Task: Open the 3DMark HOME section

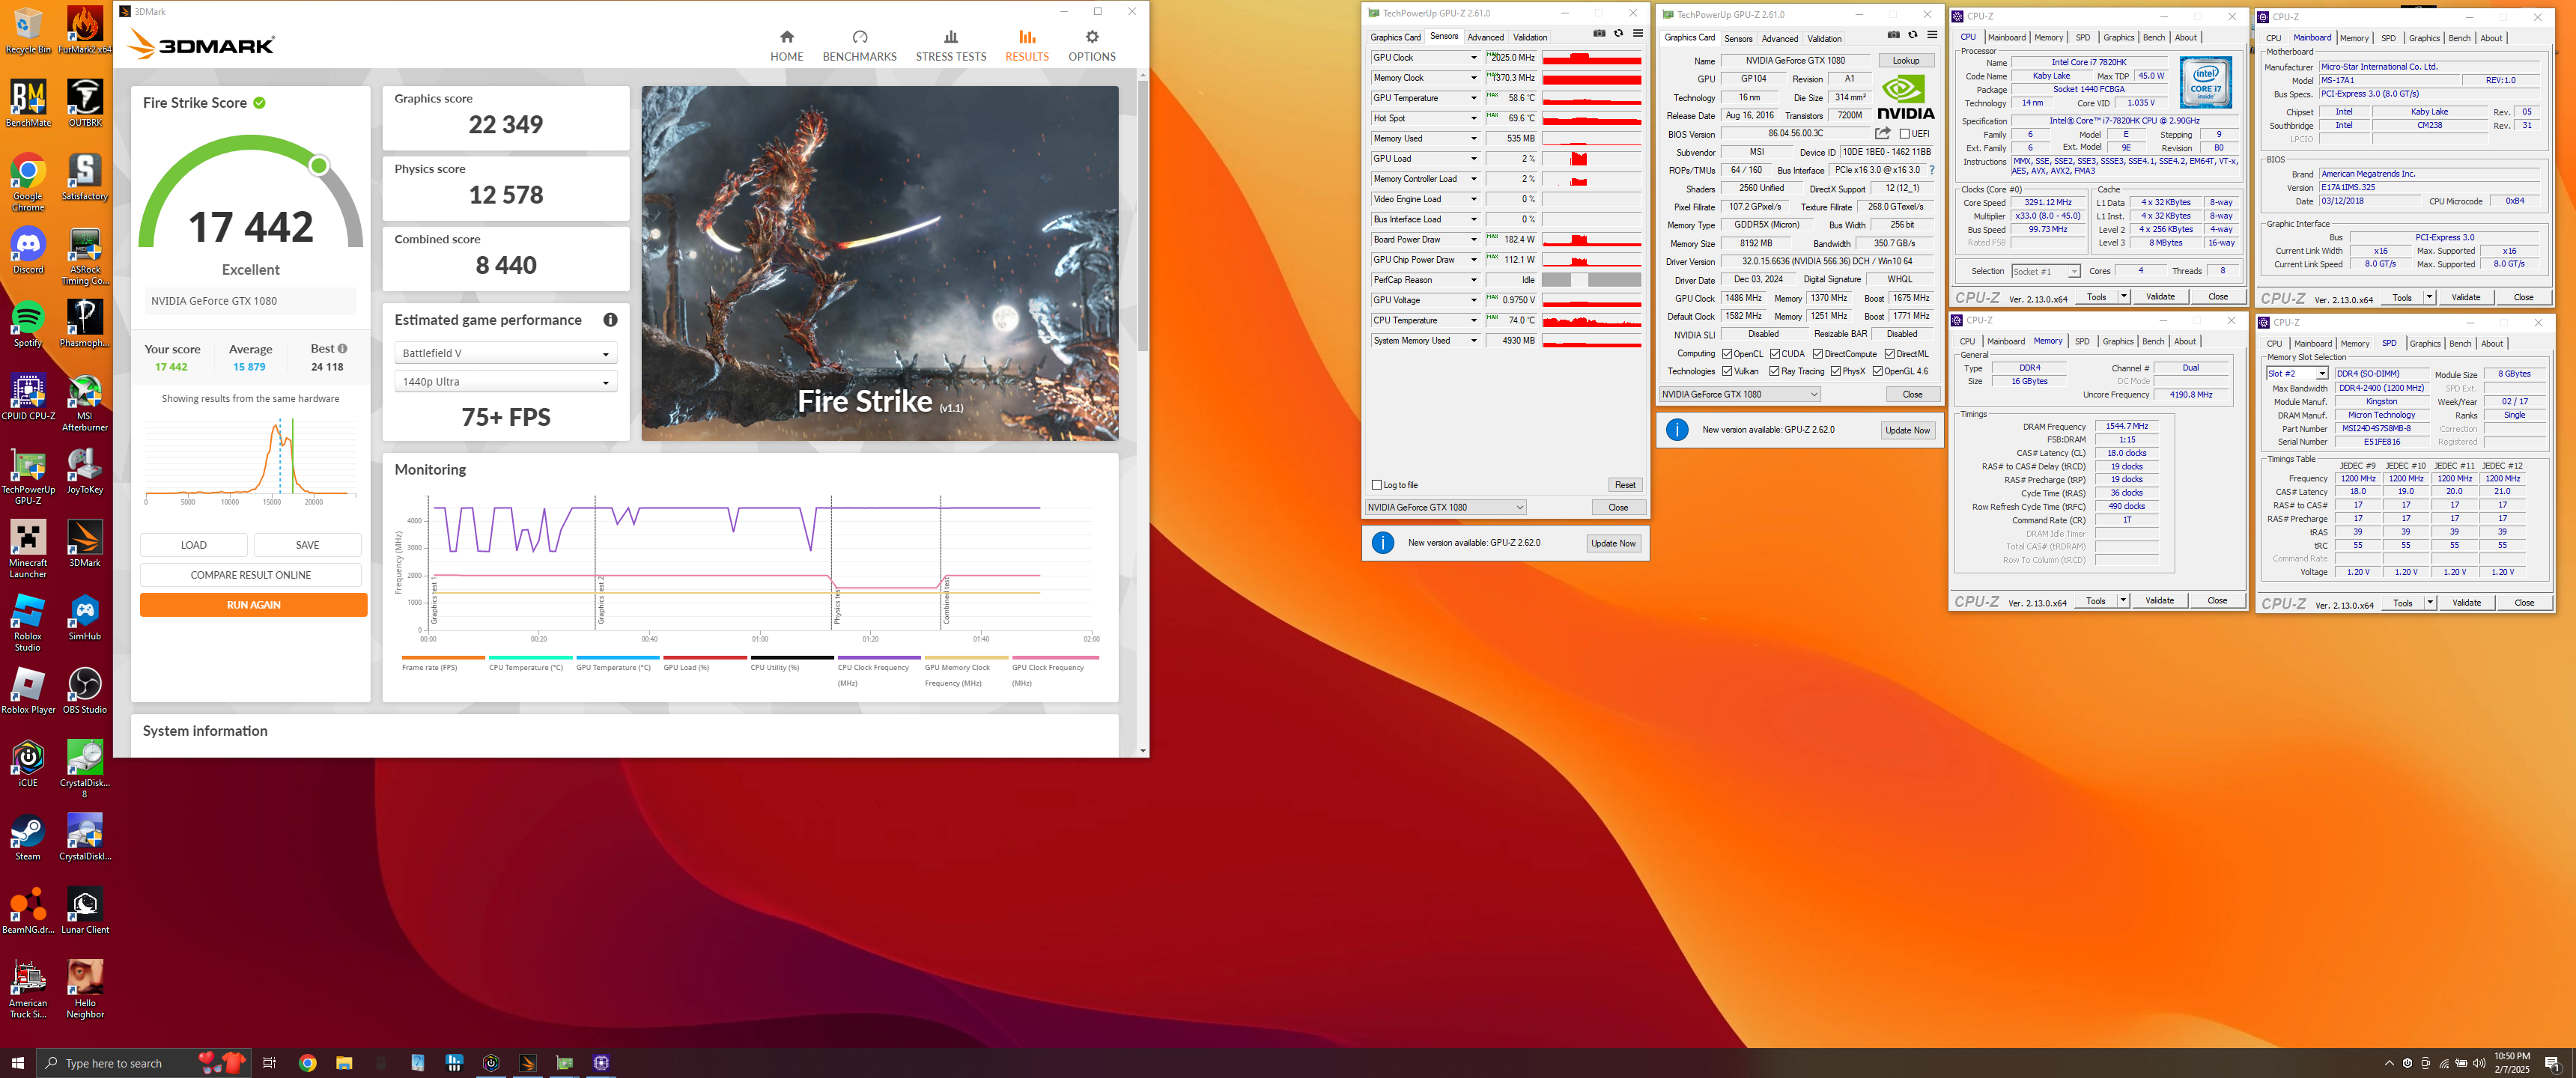Action: point(786,46)
